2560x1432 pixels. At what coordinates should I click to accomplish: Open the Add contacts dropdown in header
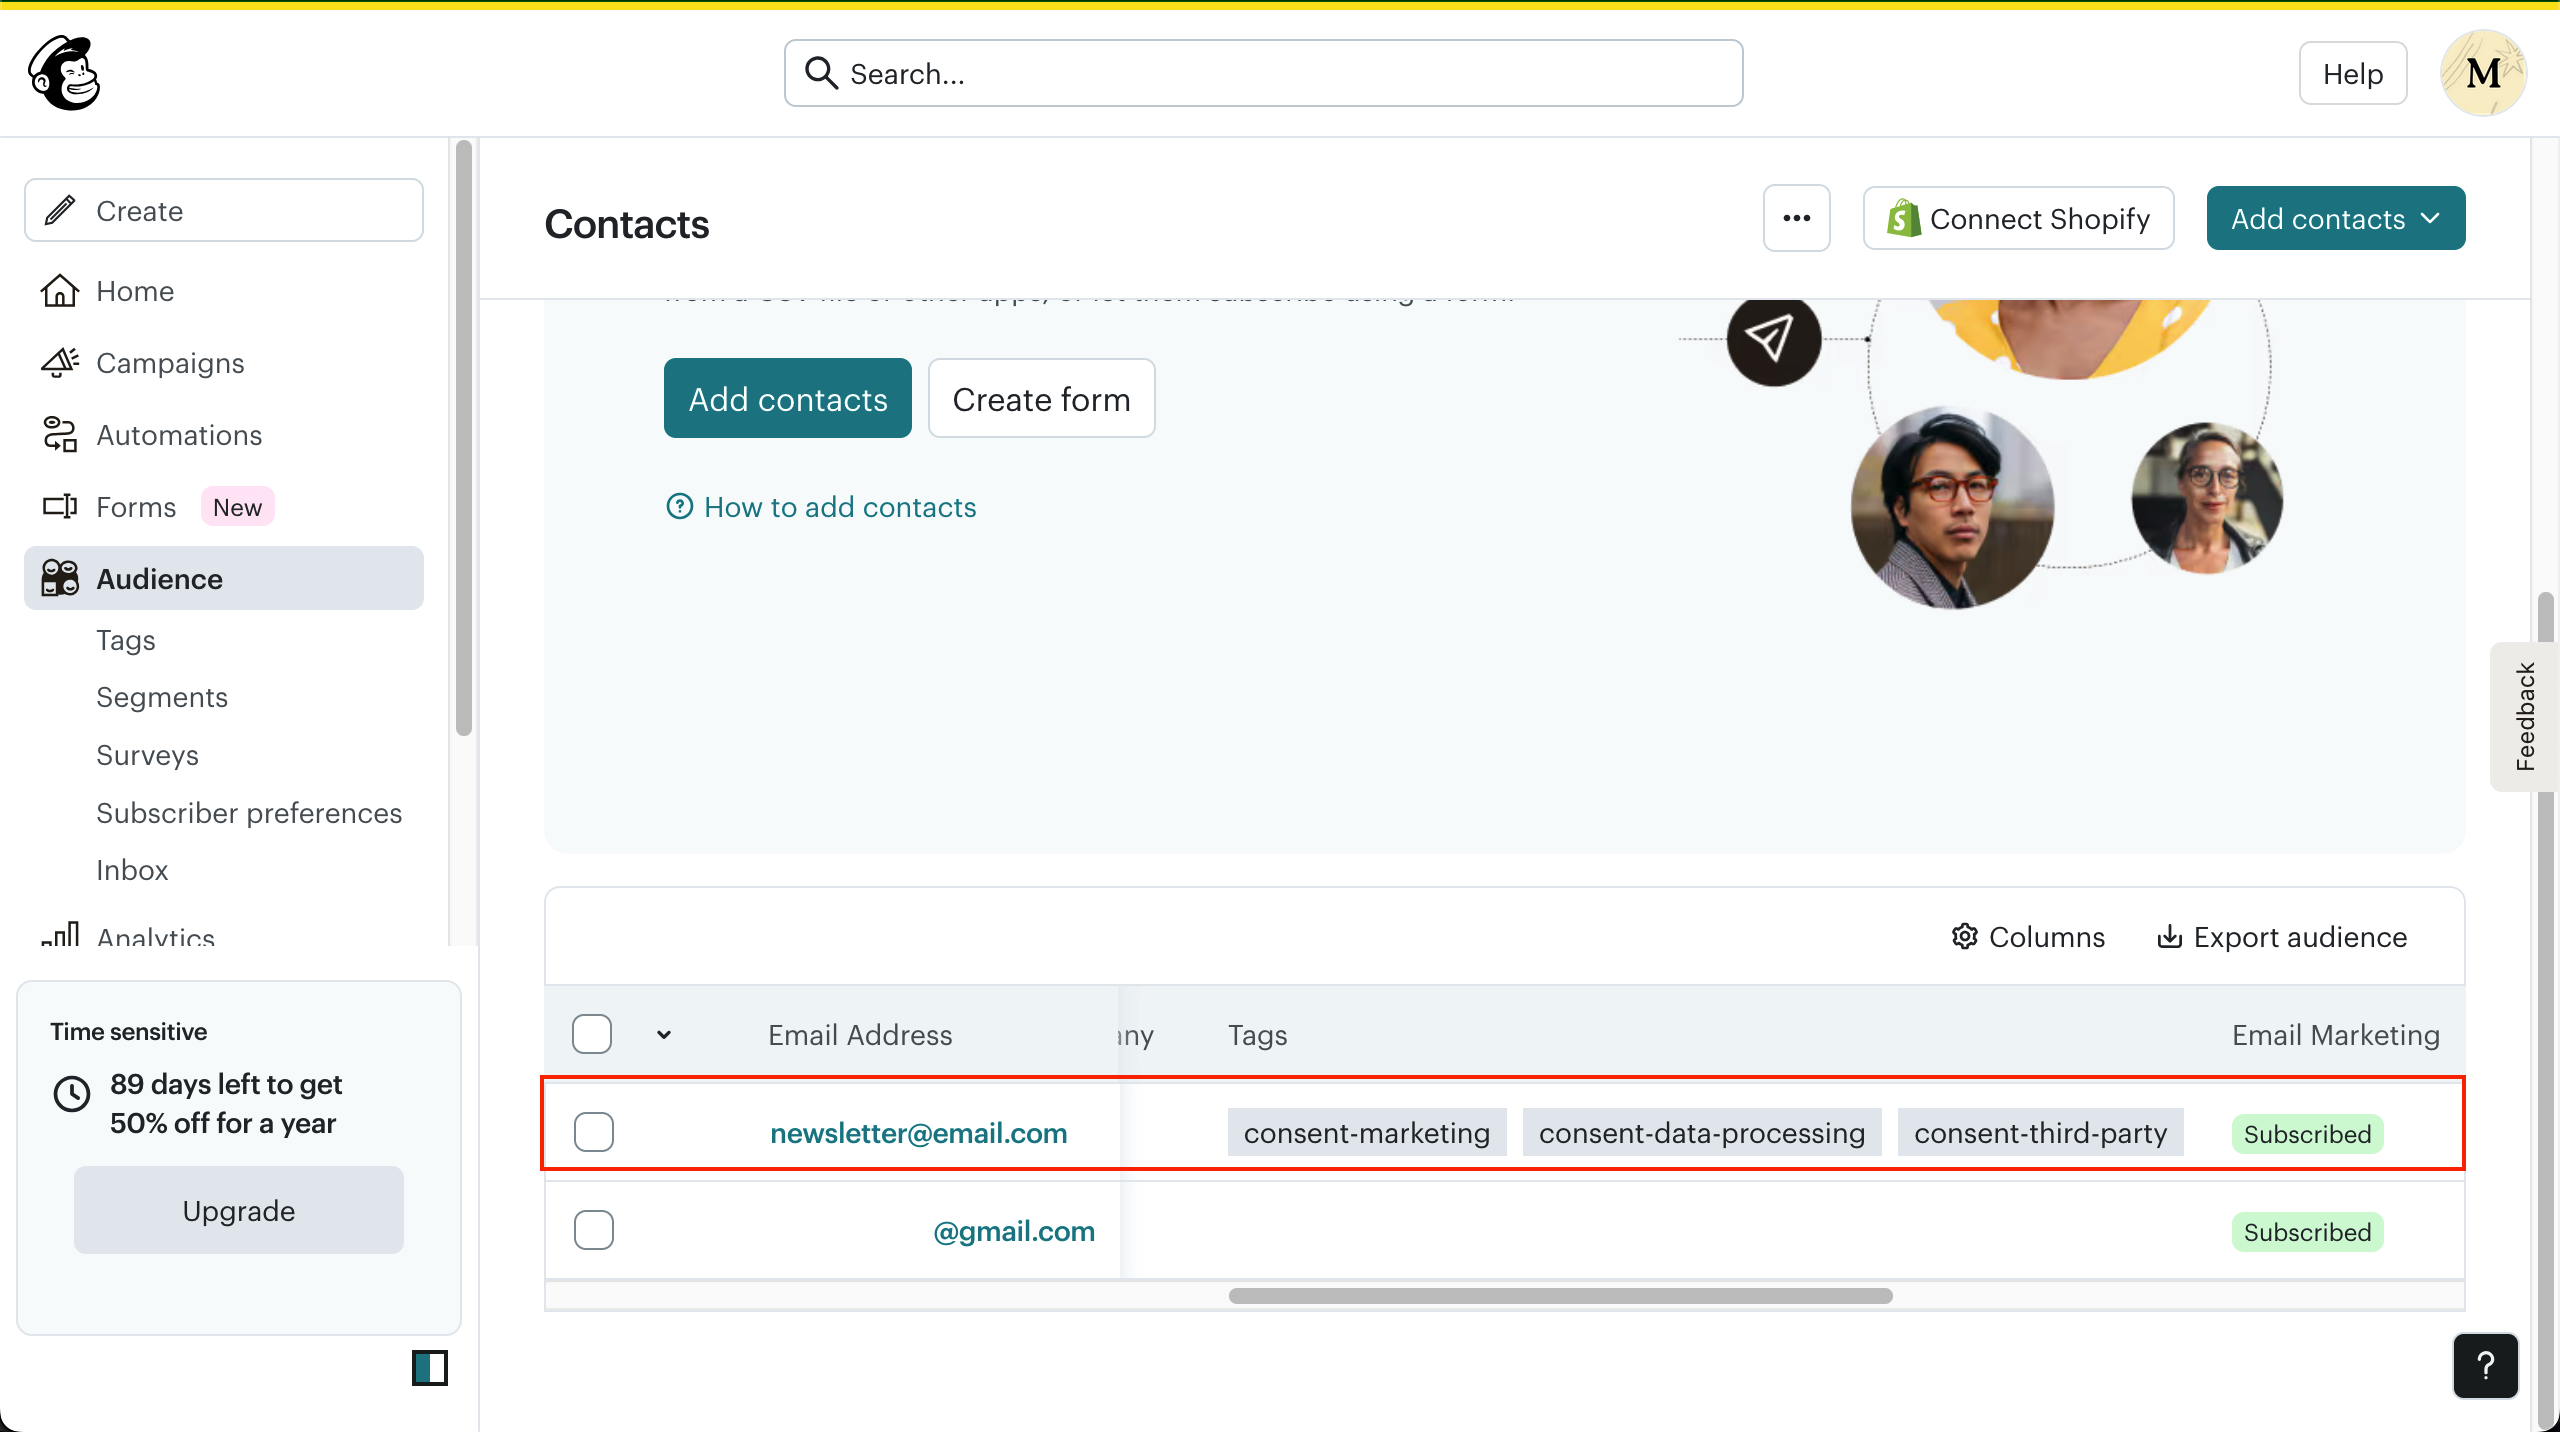pos(2336,218)
